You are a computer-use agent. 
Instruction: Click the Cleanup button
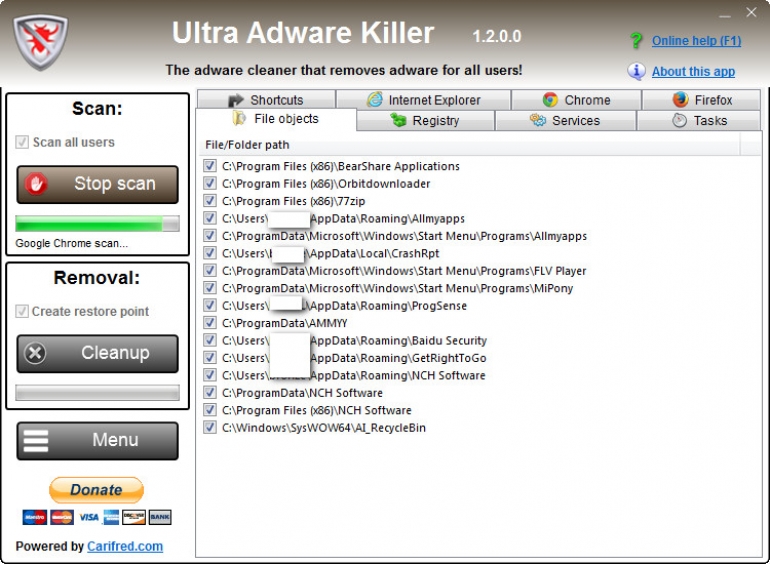click(97, 353)
